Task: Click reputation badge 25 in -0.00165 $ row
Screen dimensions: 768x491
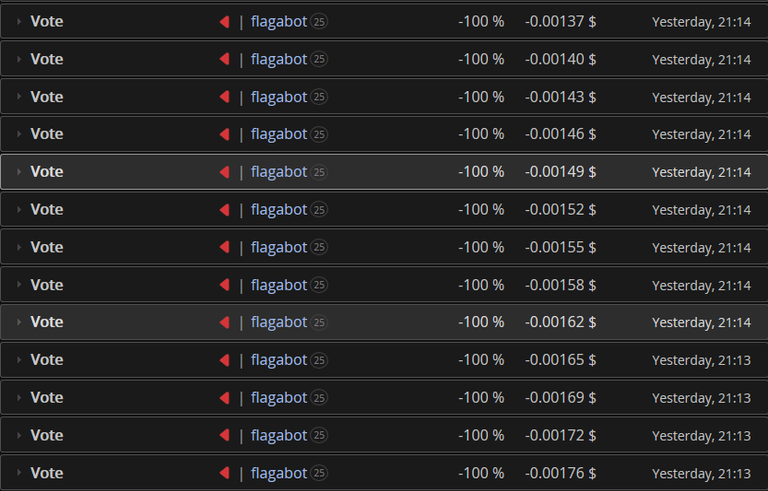Action: (x=319, y=360)
